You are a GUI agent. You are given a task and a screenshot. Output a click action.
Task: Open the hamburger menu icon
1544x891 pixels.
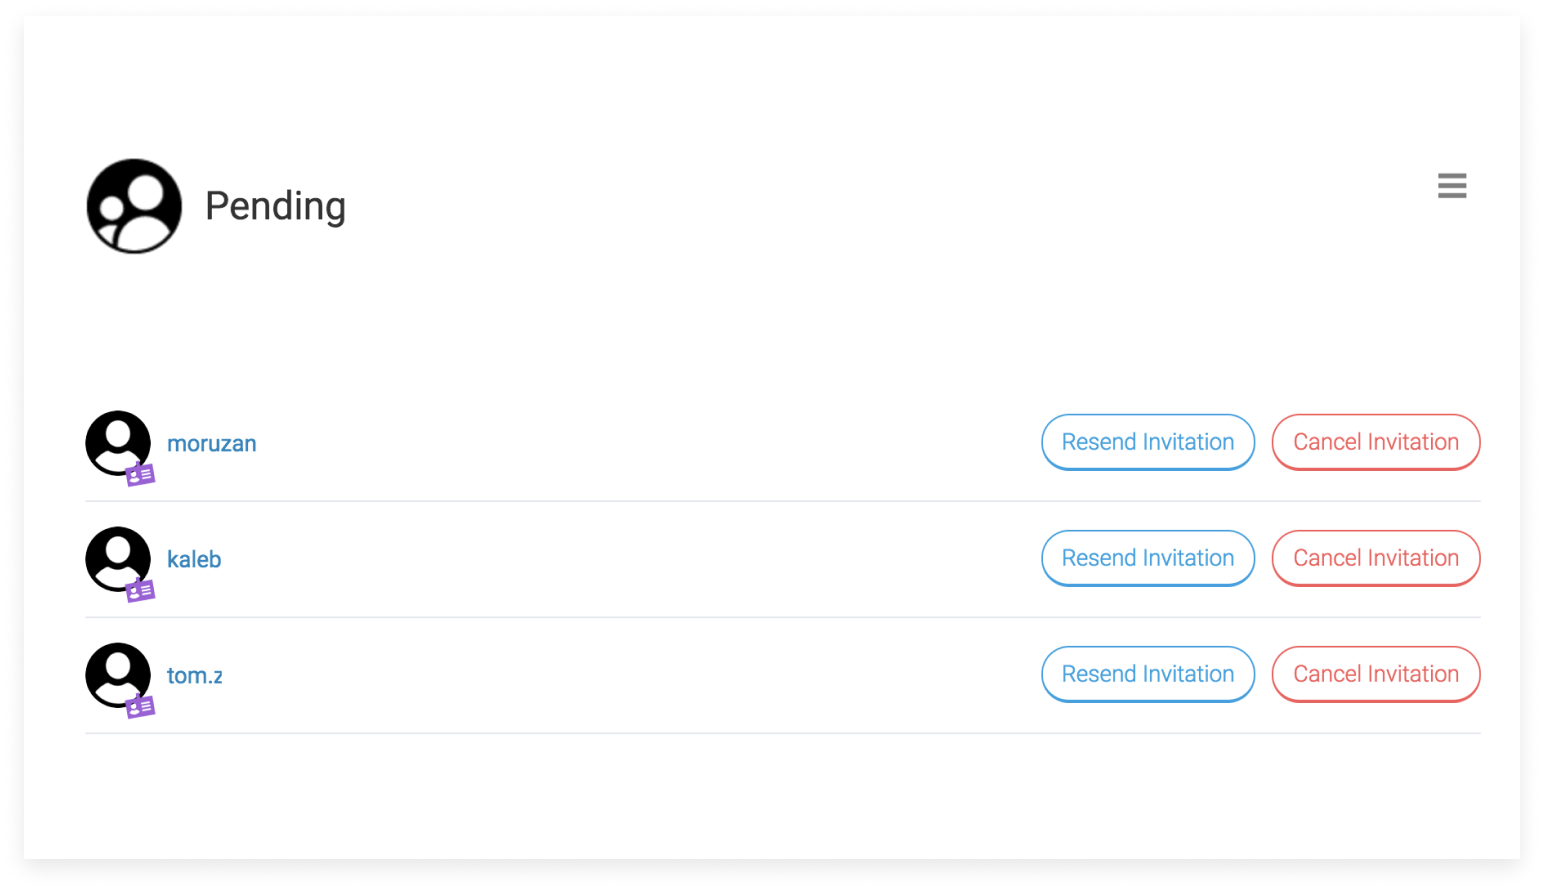point(1451,185)
